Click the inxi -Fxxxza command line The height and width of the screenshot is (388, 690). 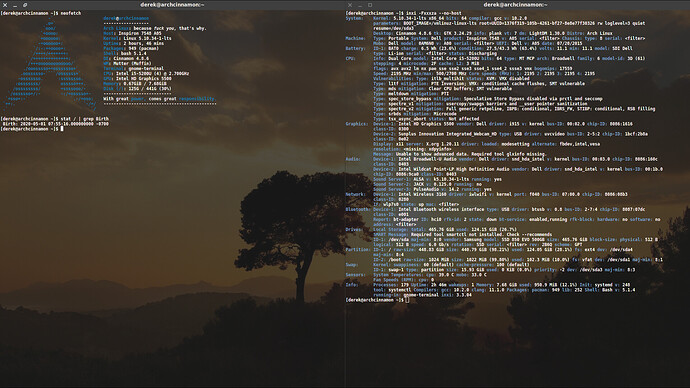pos(404,13)
